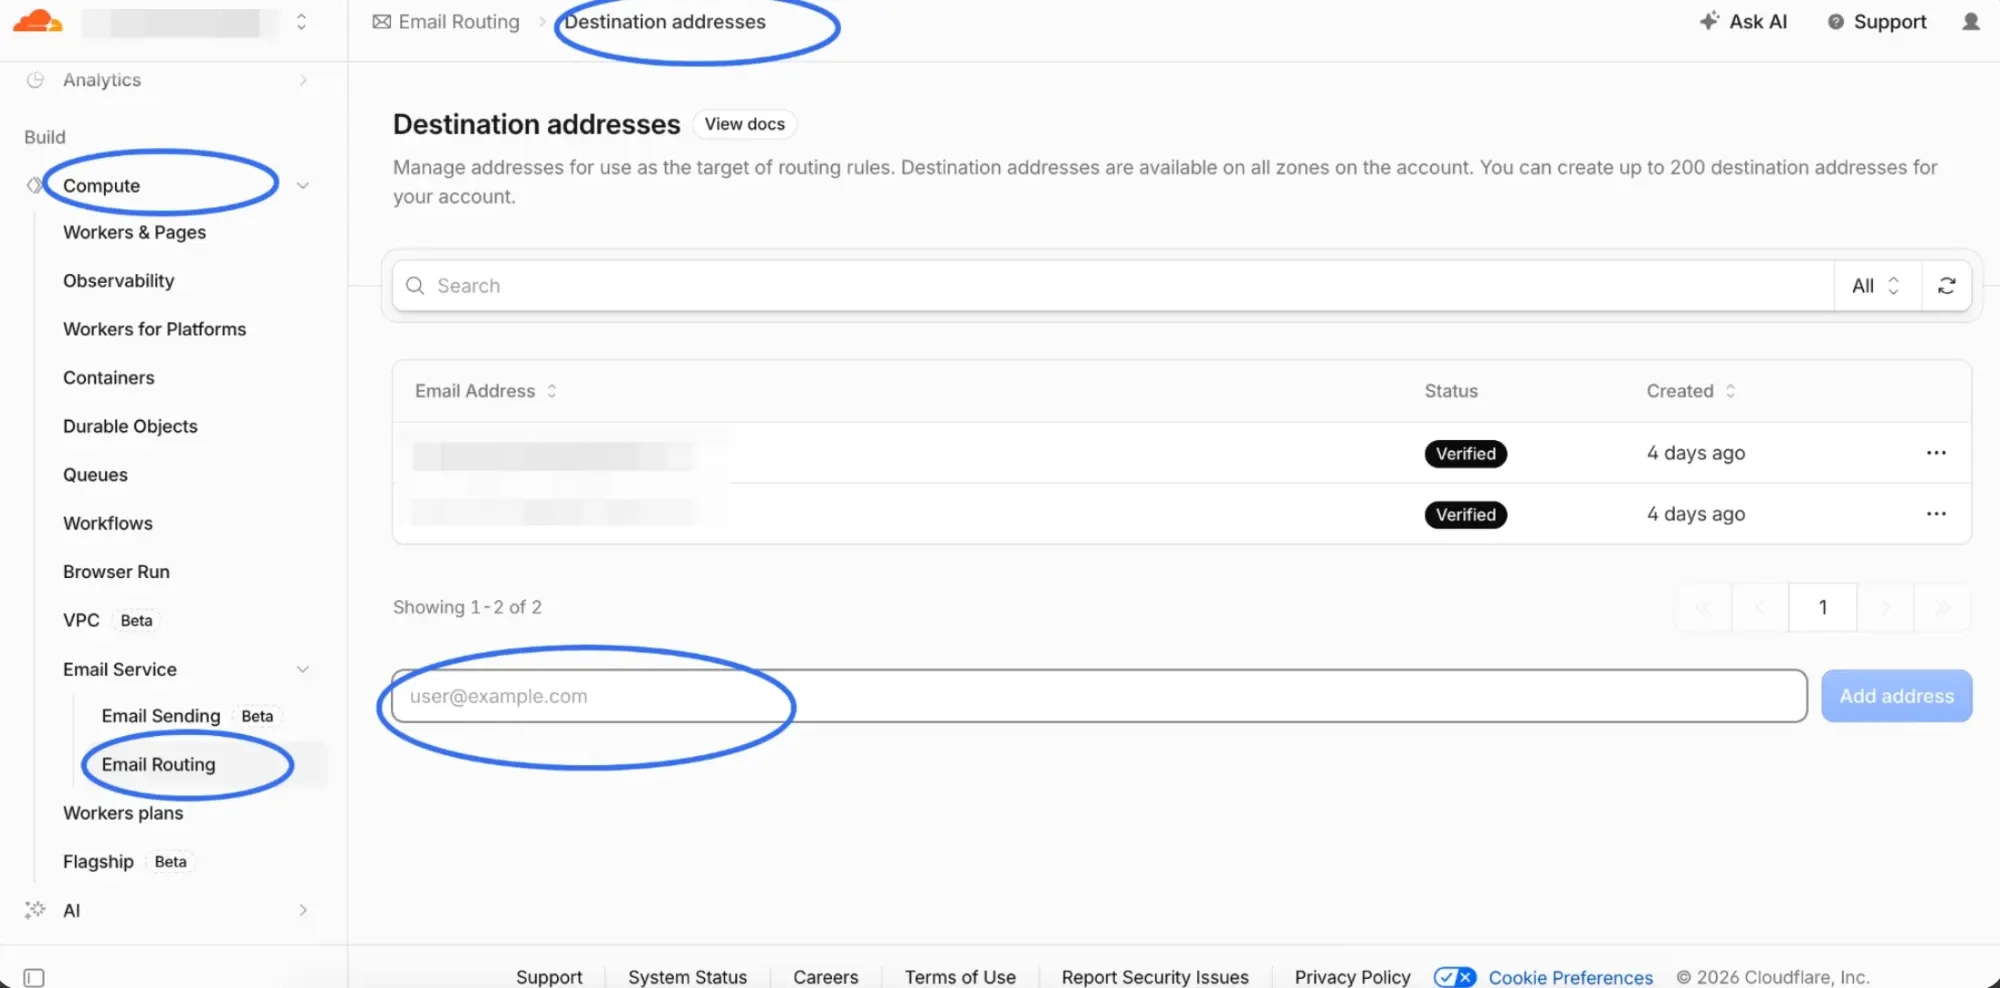
Task: Focus the Search addresses field
Action: click(1113, 286)
